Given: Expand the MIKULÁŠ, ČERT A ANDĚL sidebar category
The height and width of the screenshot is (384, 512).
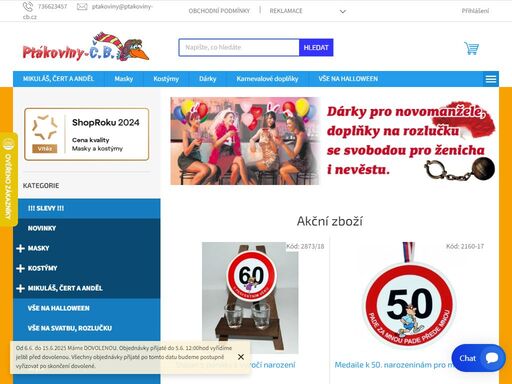Looking at the screenshot, I should click(x=20, y=288).
